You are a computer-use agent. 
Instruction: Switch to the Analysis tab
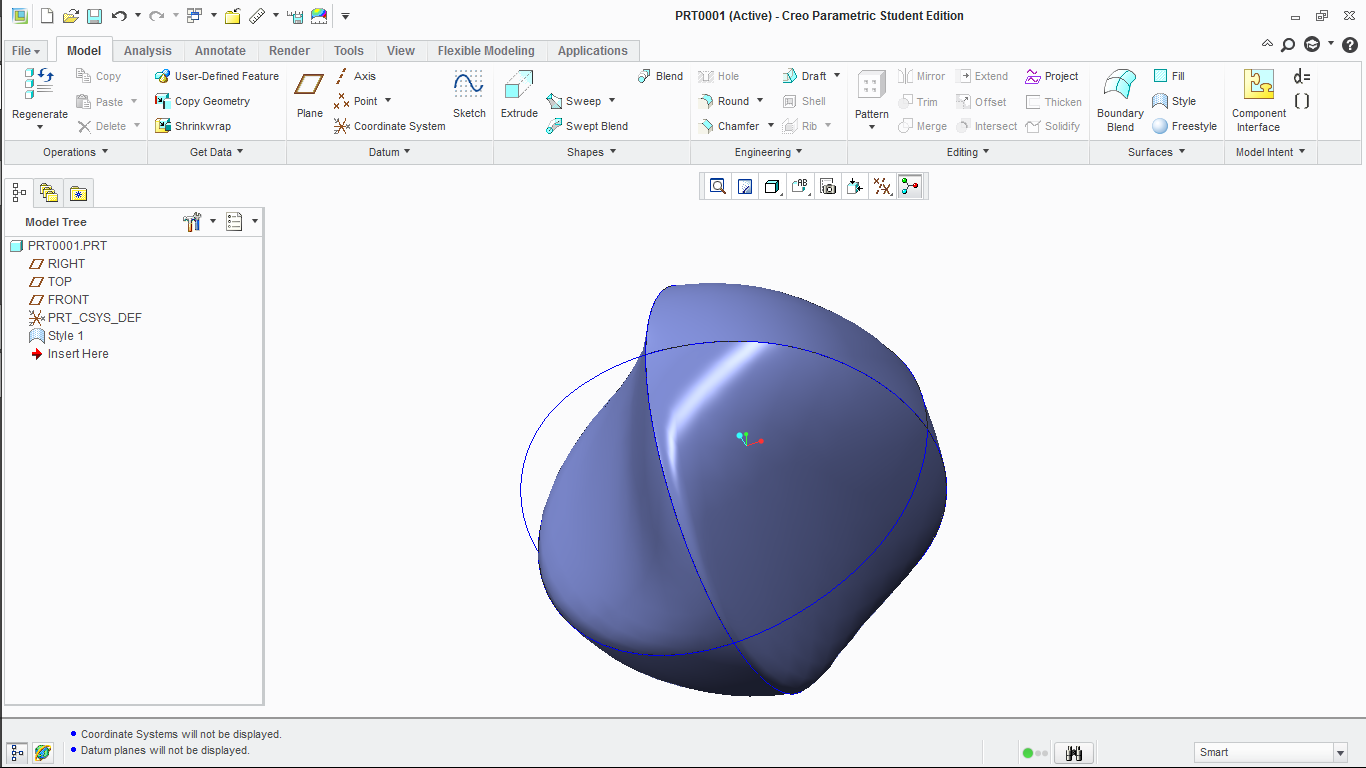148,51
